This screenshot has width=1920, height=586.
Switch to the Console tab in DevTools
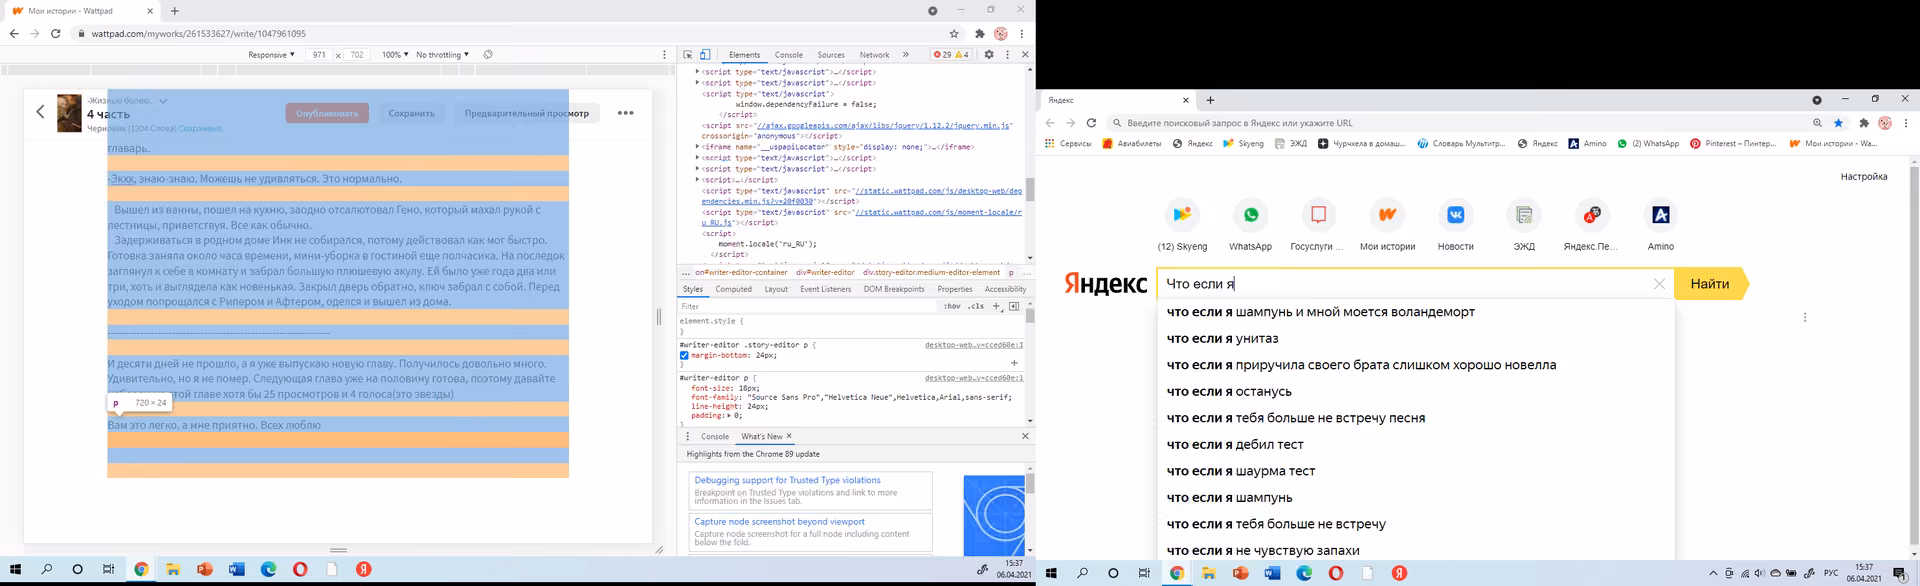point(789,55)
